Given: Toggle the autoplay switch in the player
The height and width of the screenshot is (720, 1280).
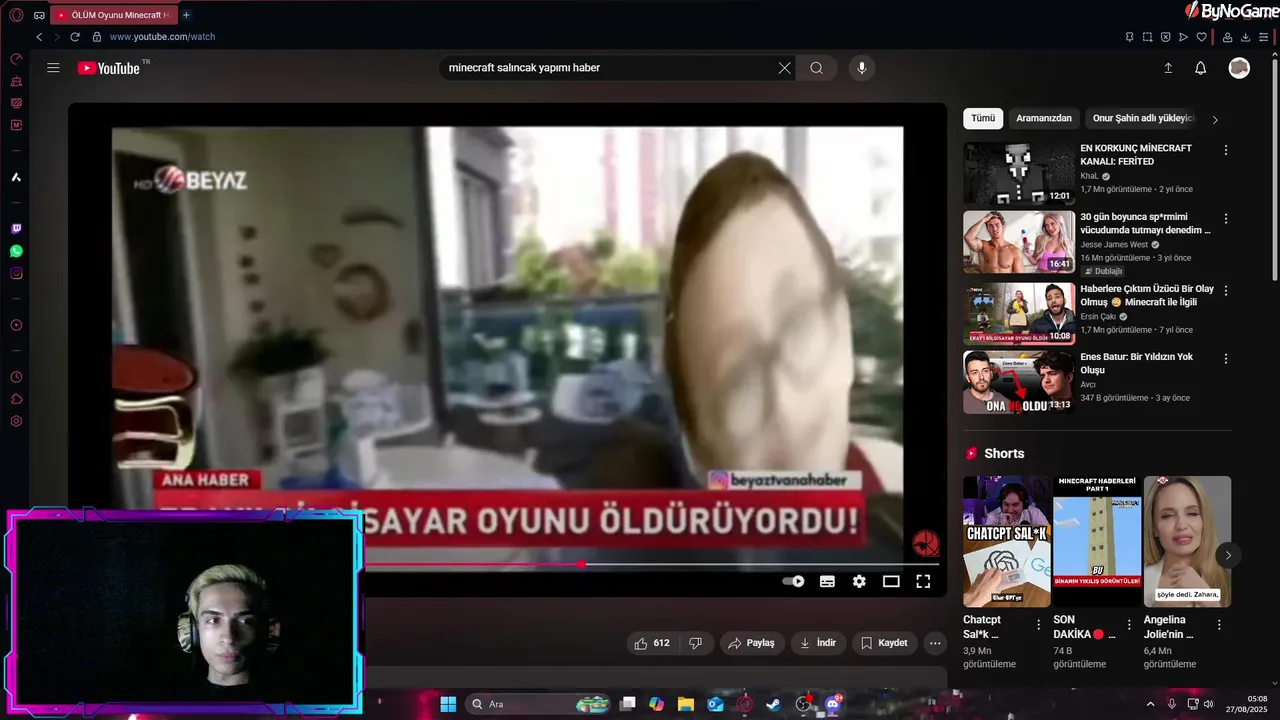Looking at the screenshot, I should click(793, 581).
